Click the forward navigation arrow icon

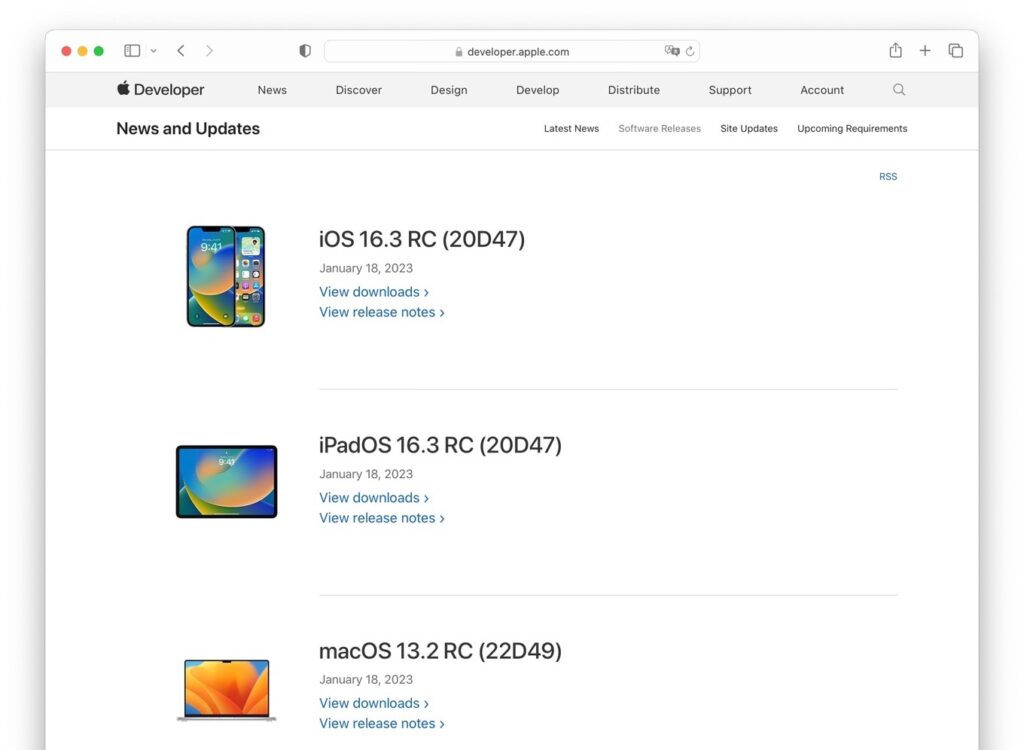click(210, 50)
